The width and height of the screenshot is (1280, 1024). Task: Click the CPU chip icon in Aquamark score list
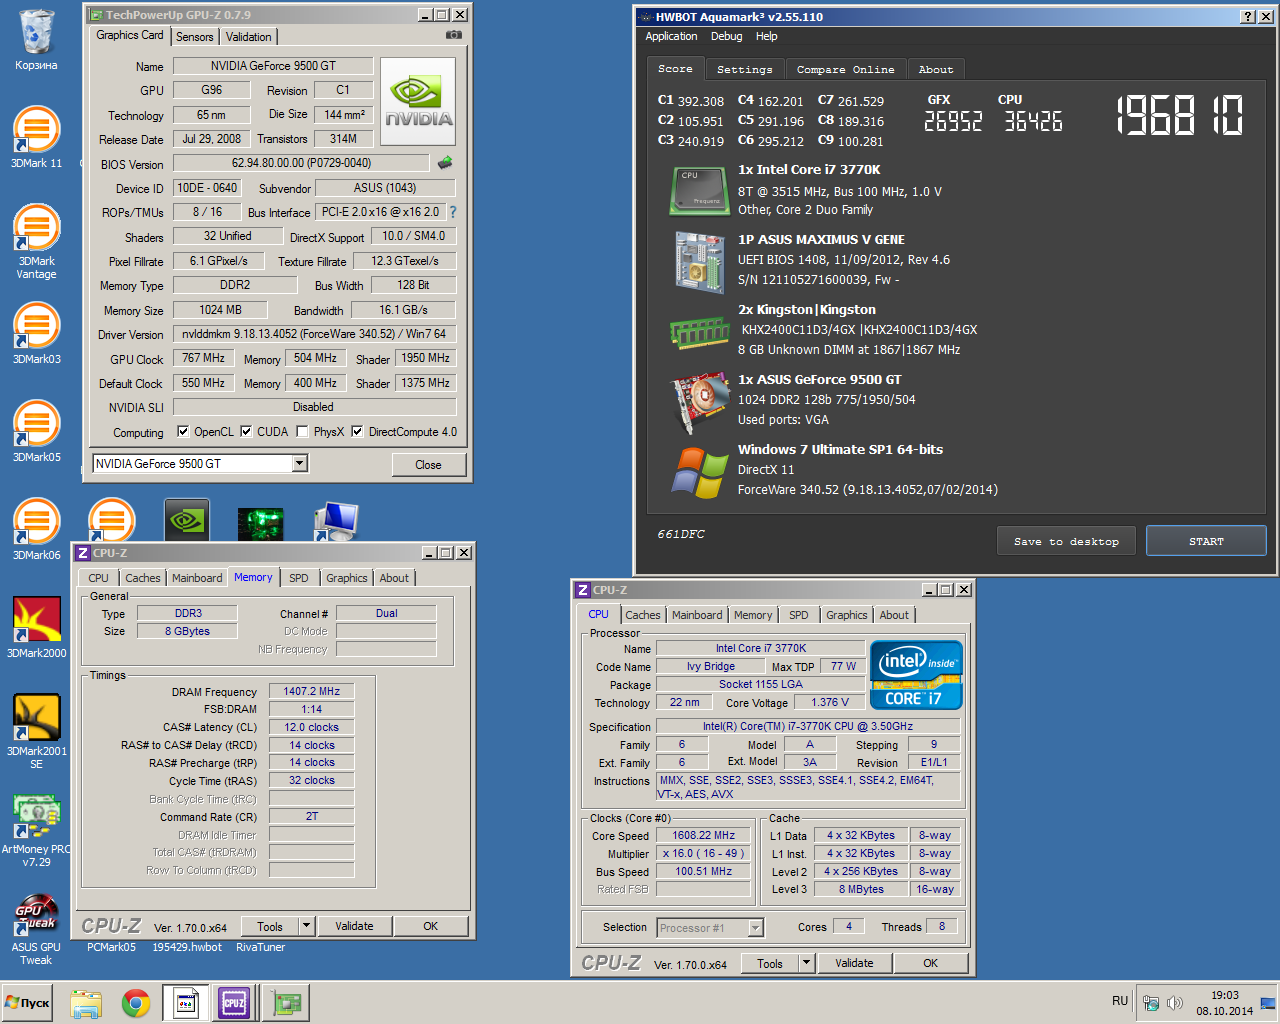[x=699, y=191]
